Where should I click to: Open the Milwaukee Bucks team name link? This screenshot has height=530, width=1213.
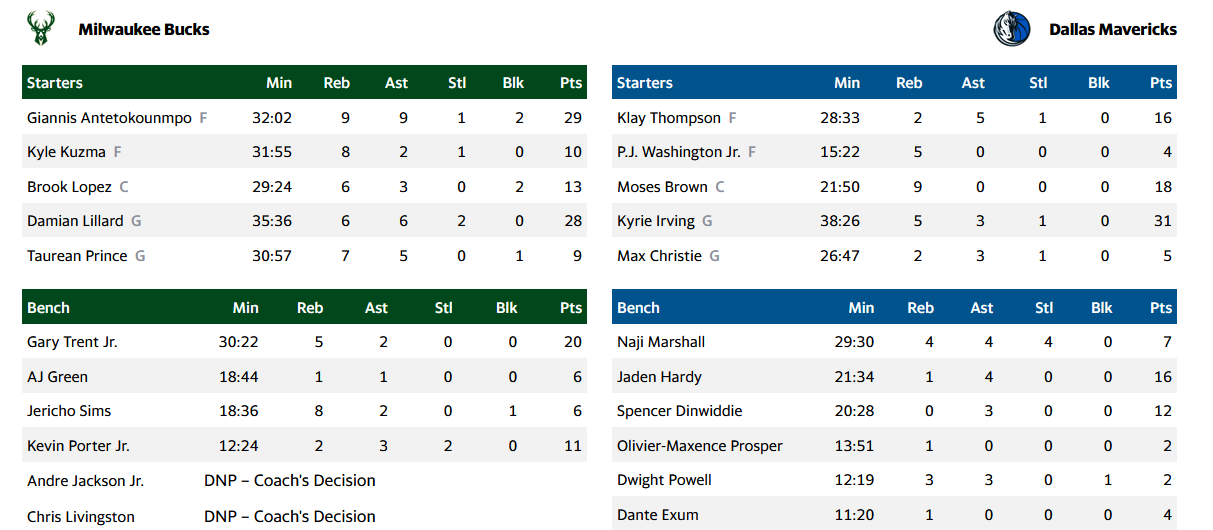[144, 29]
